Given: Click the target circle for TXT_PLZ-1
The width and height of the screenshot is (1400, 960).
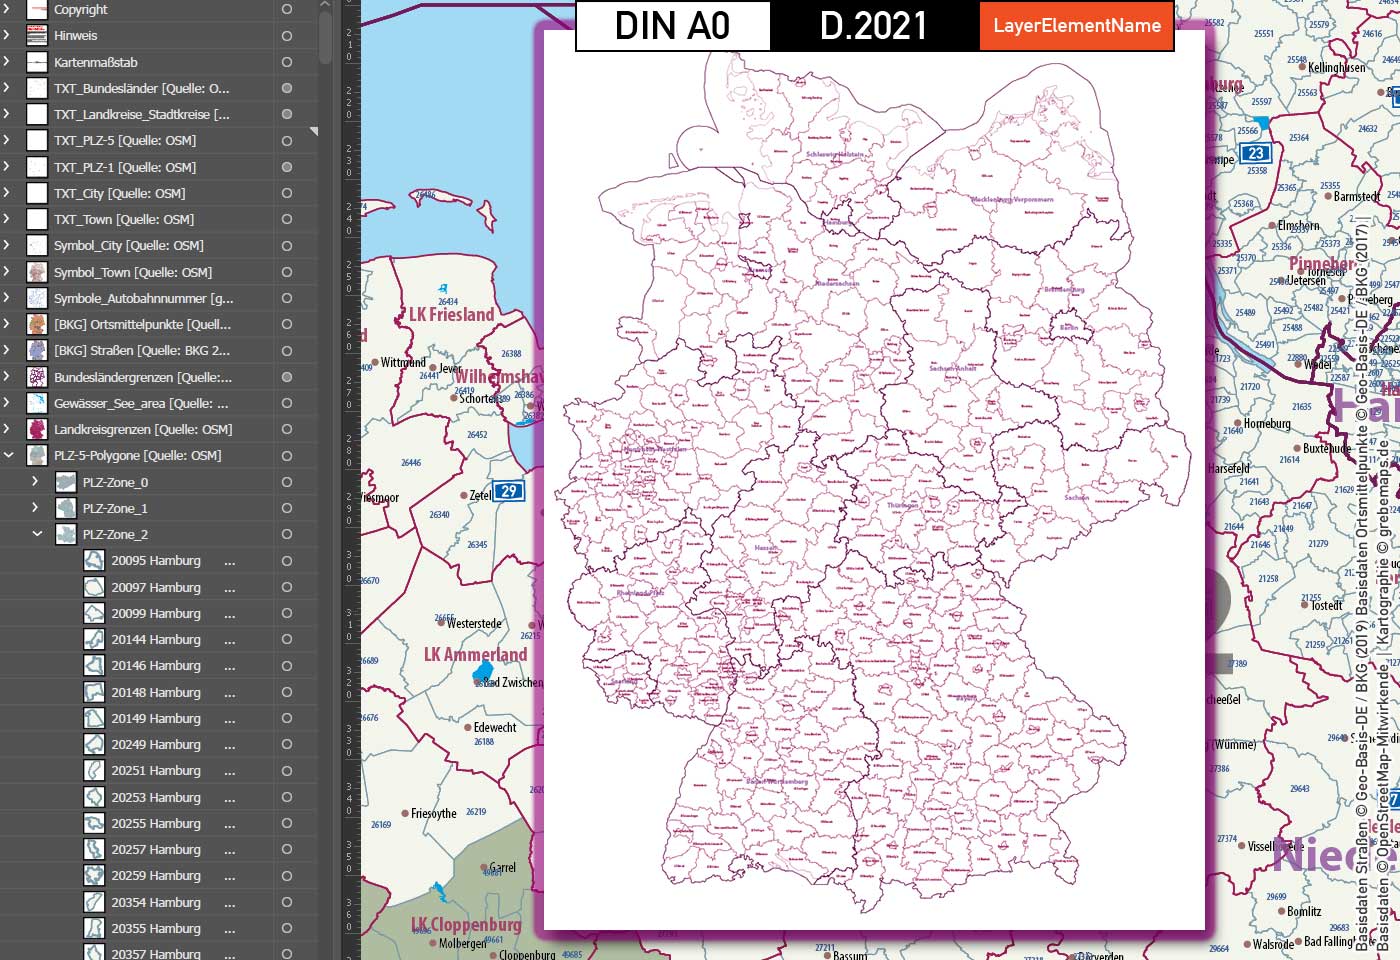Looking at the screenshot, I should 287,166.
